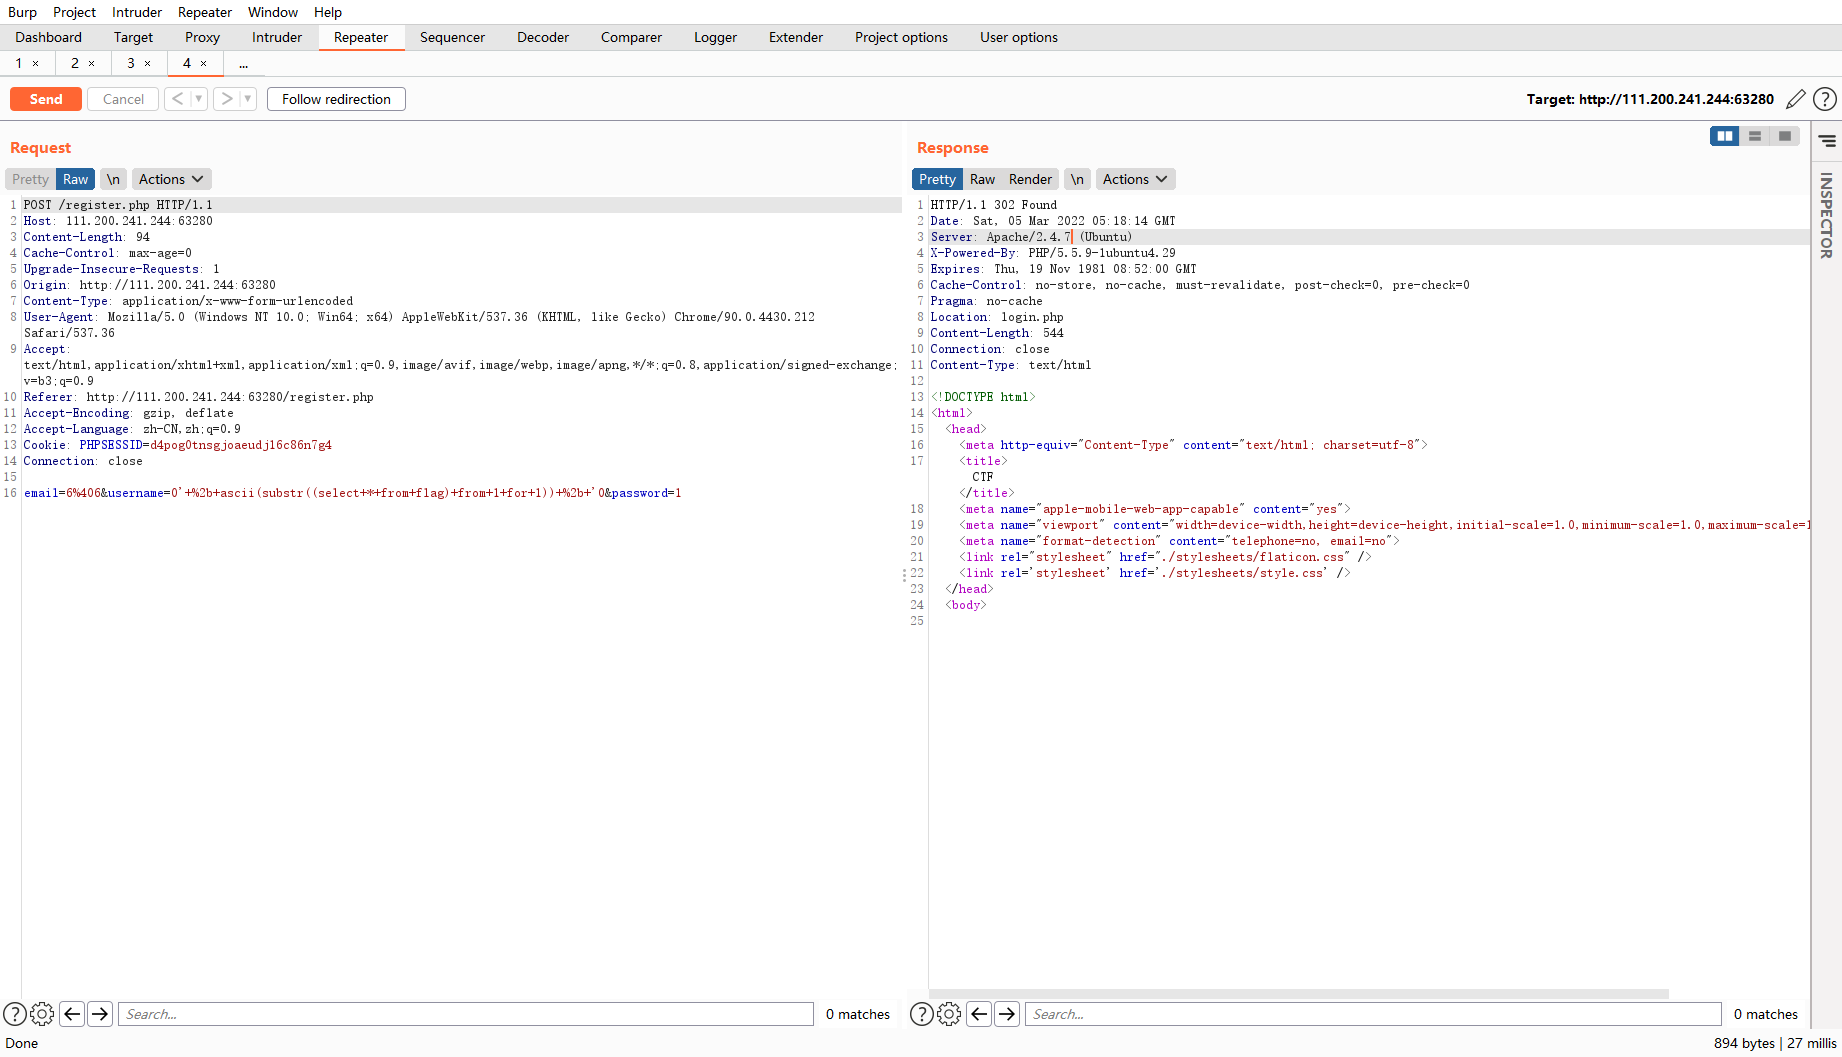Close Repeater sub-tab 3
1842x1057 pixels.
coord(148,63)
